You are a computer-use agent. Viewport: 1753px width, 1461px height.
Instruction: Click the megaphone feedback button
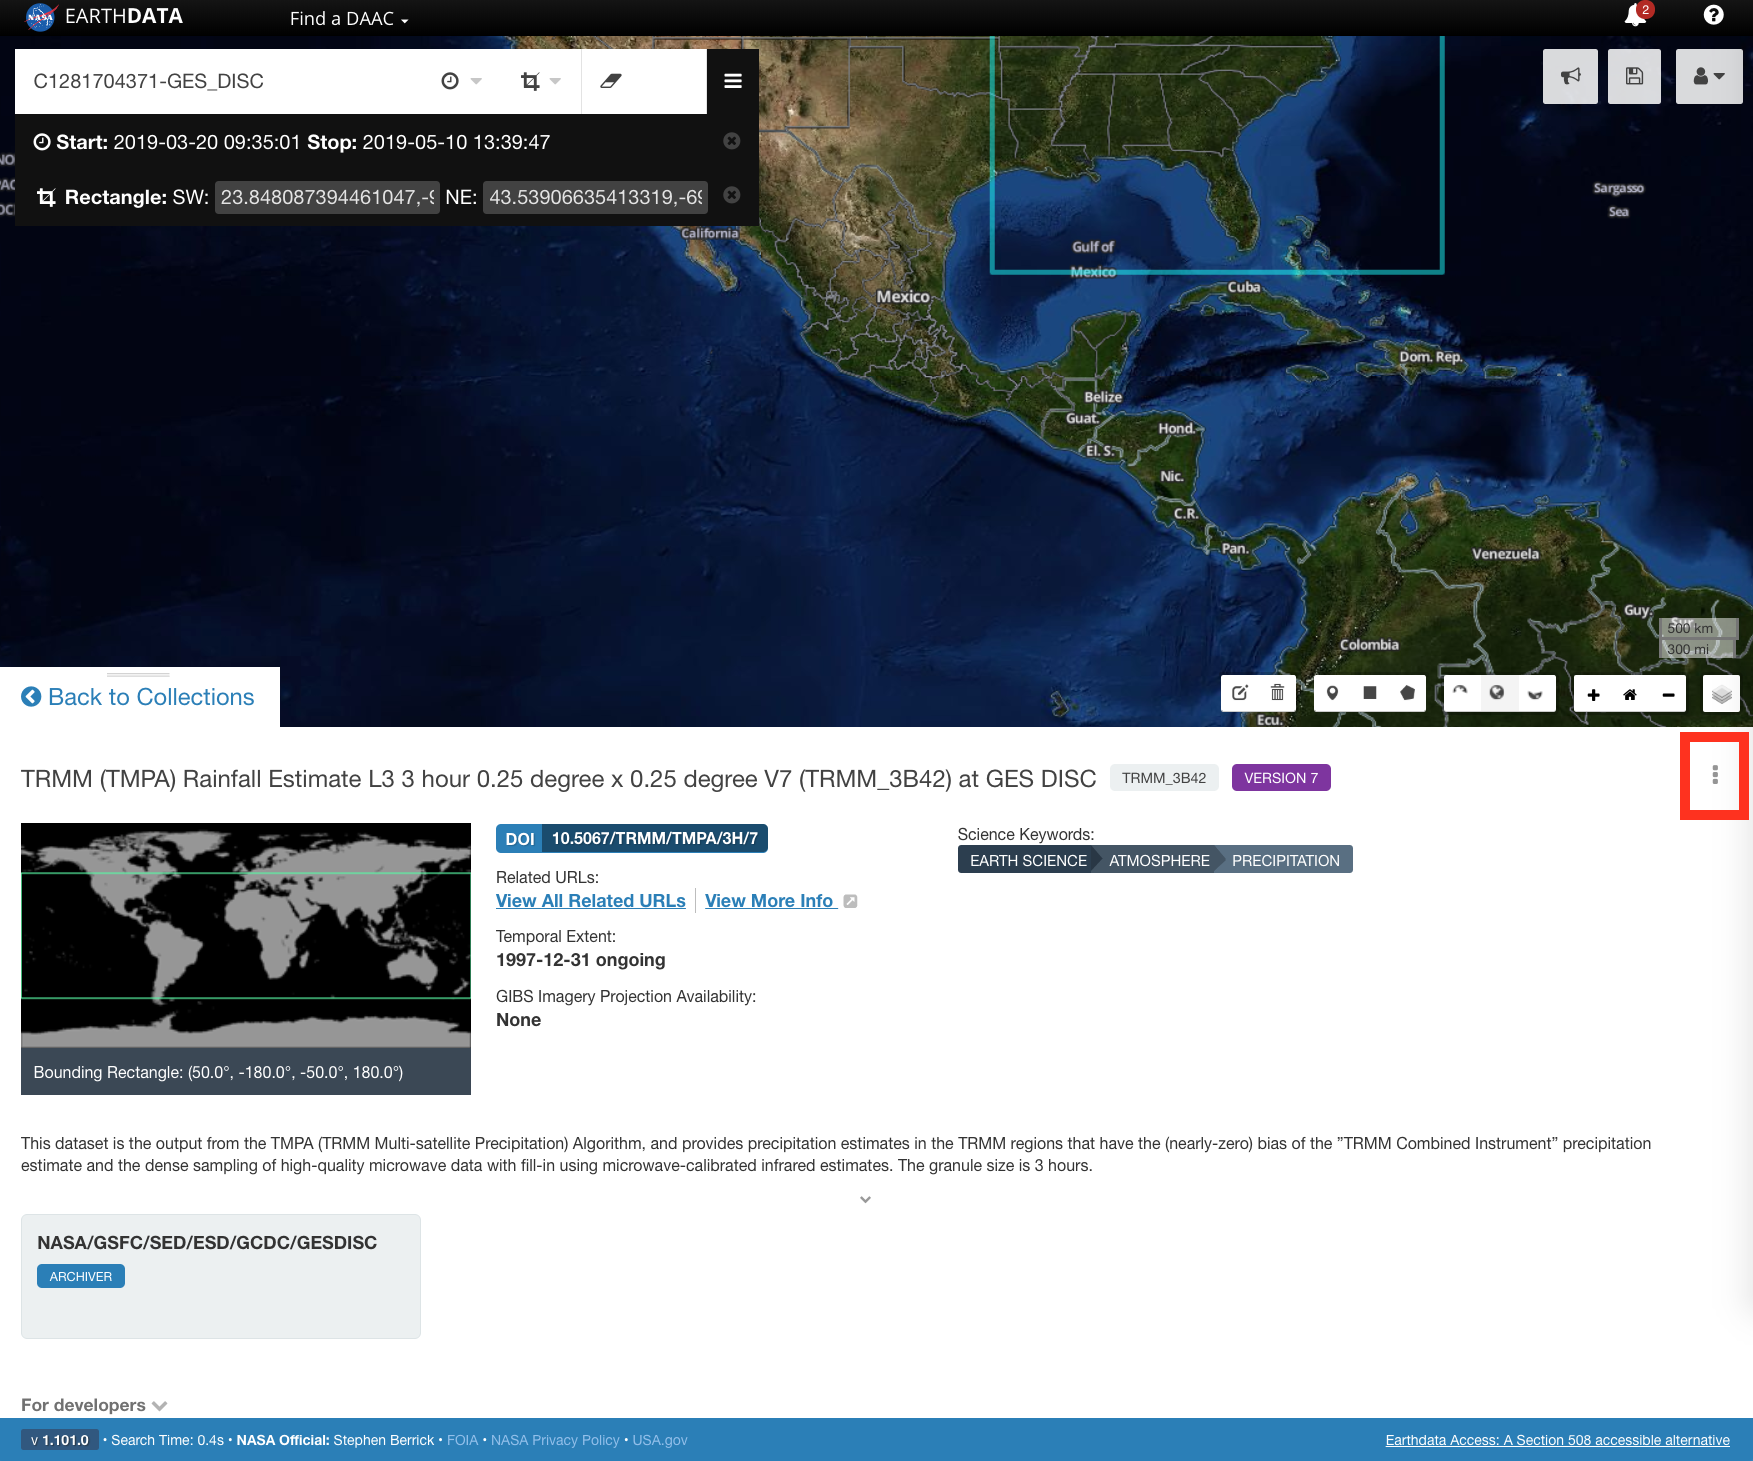(1570, 76)
